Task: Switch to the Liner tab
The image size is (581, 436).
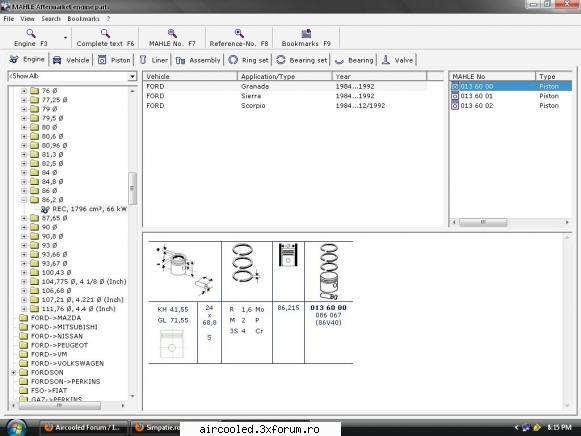Action: click(x=154, y=60)
